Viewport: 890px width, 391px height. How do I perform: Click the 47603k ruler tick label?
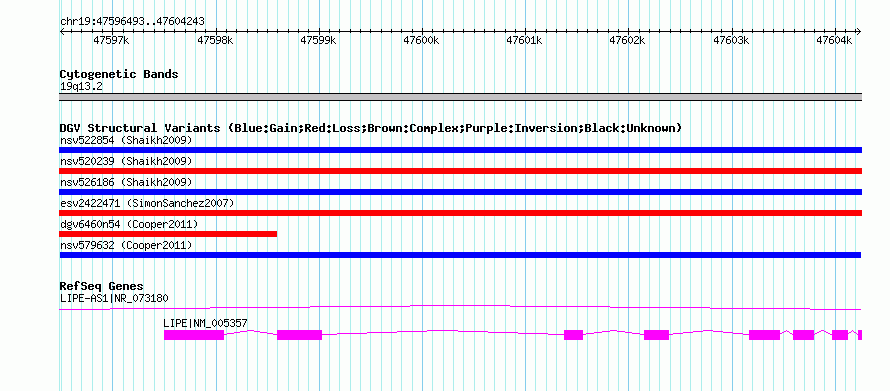[731, 40]
